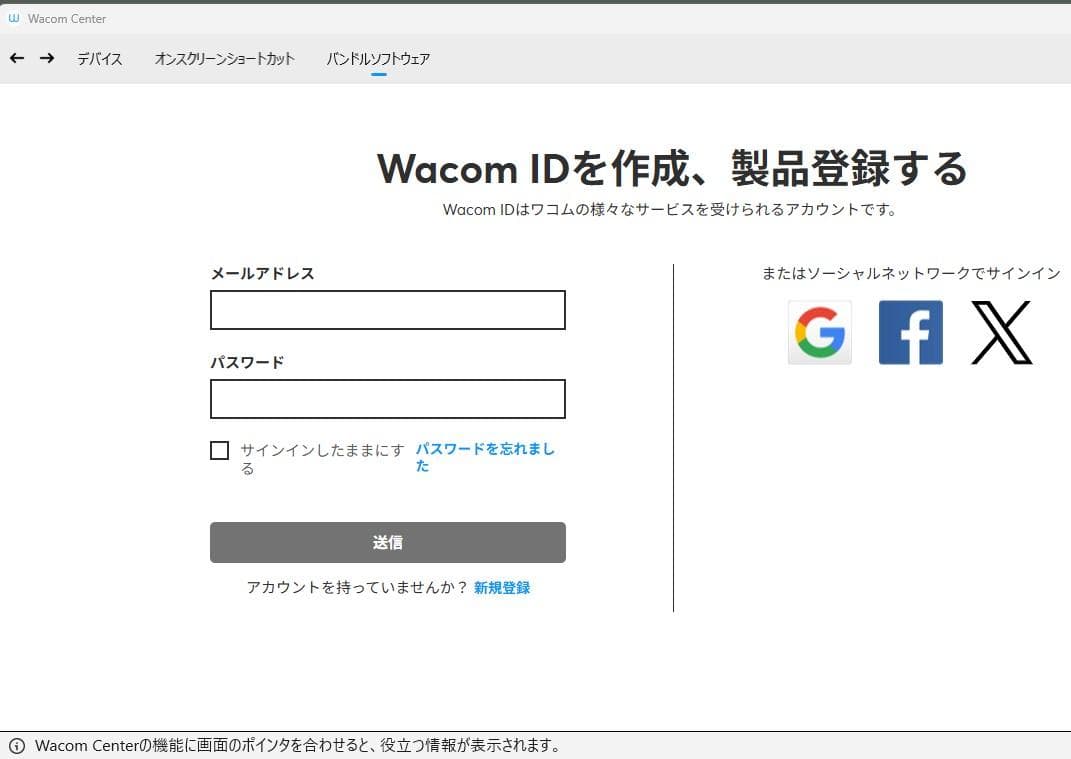Click the back navigation arrow

[x=16, y=58]
